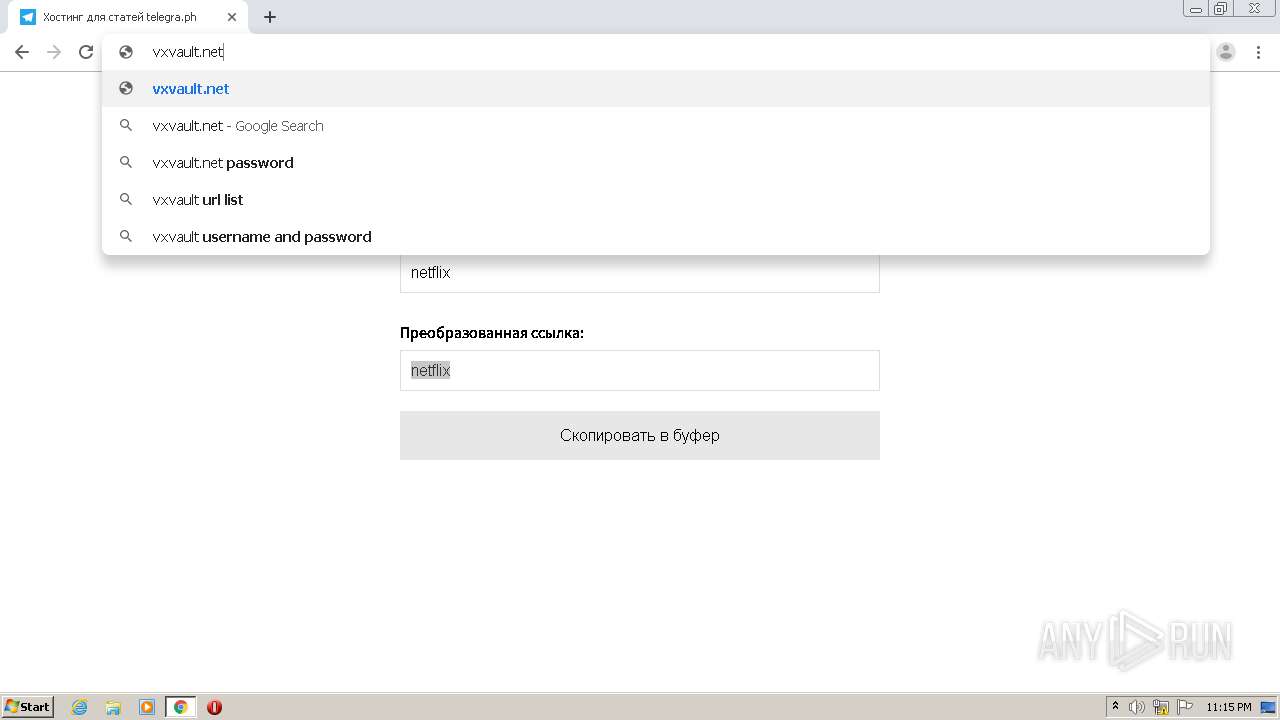Open Windows Media Player from the taskbar

(147, 707)
